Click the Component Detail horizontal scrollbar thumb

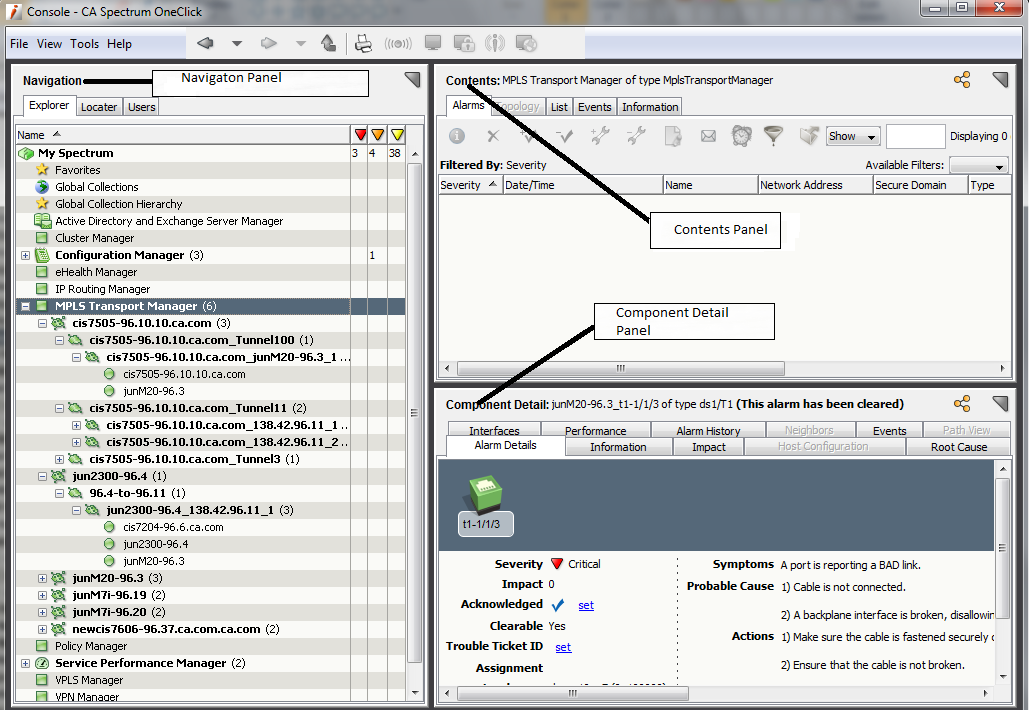click(x=572, y=693)
